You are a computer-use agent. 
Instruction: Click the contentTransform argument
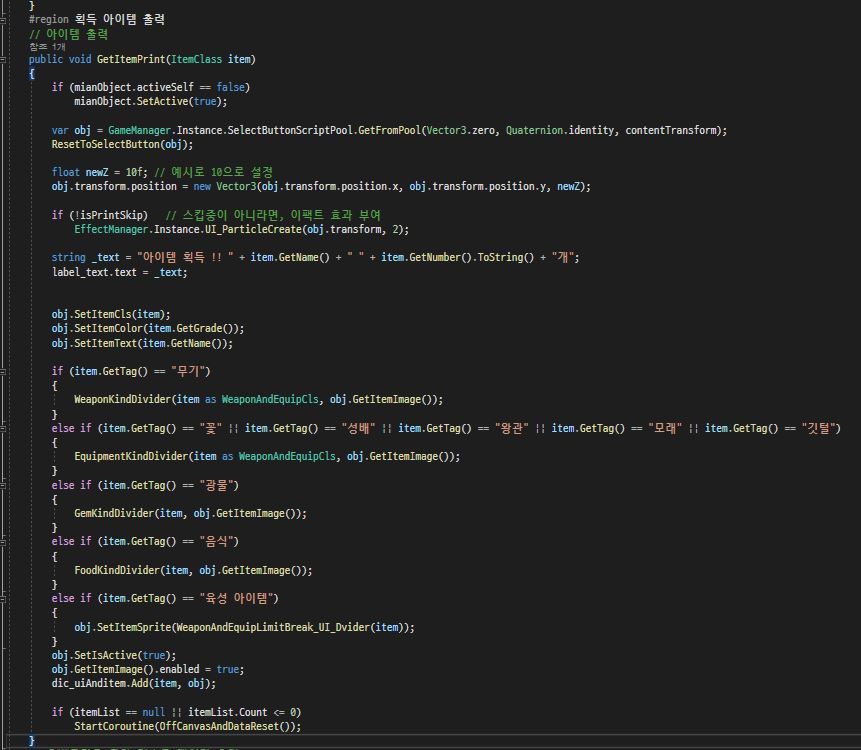[x=670, y=131]
